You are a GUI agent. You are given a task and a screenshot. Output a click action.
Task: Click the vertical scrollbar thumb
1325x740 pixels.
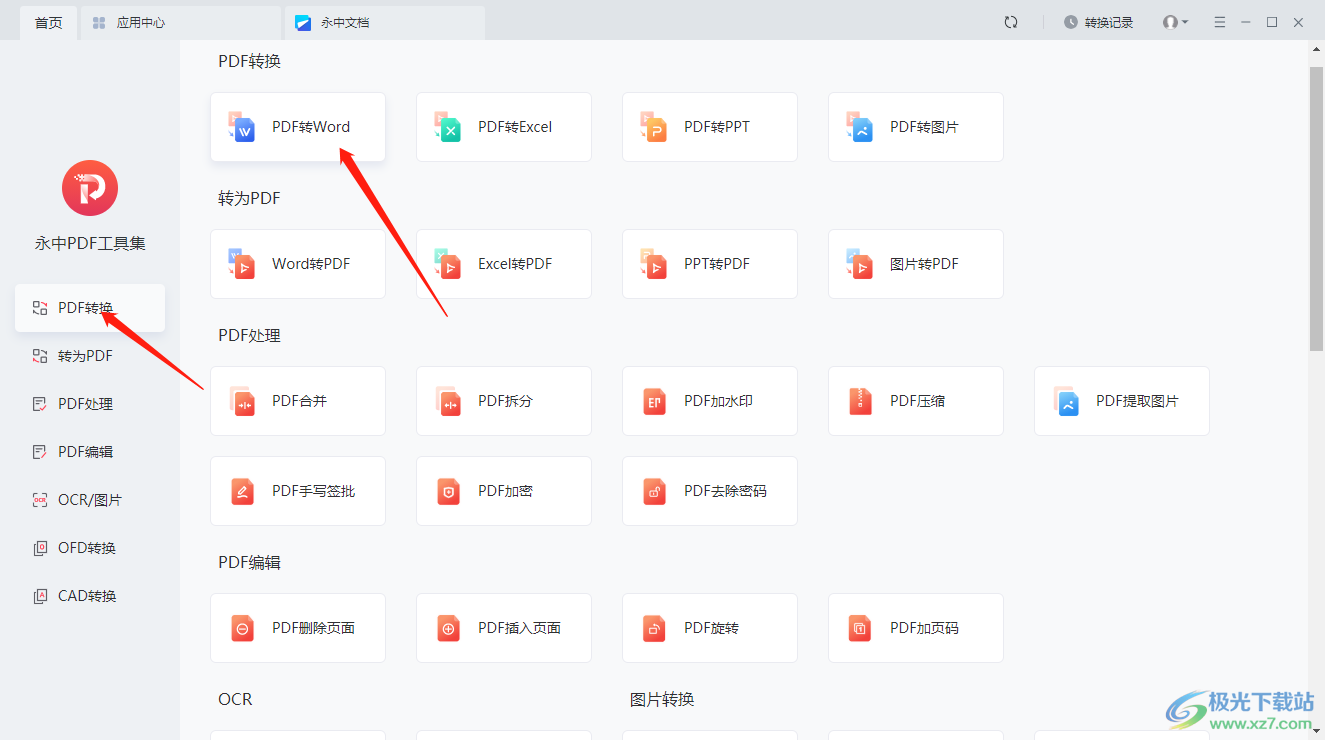click(1316, 208)
